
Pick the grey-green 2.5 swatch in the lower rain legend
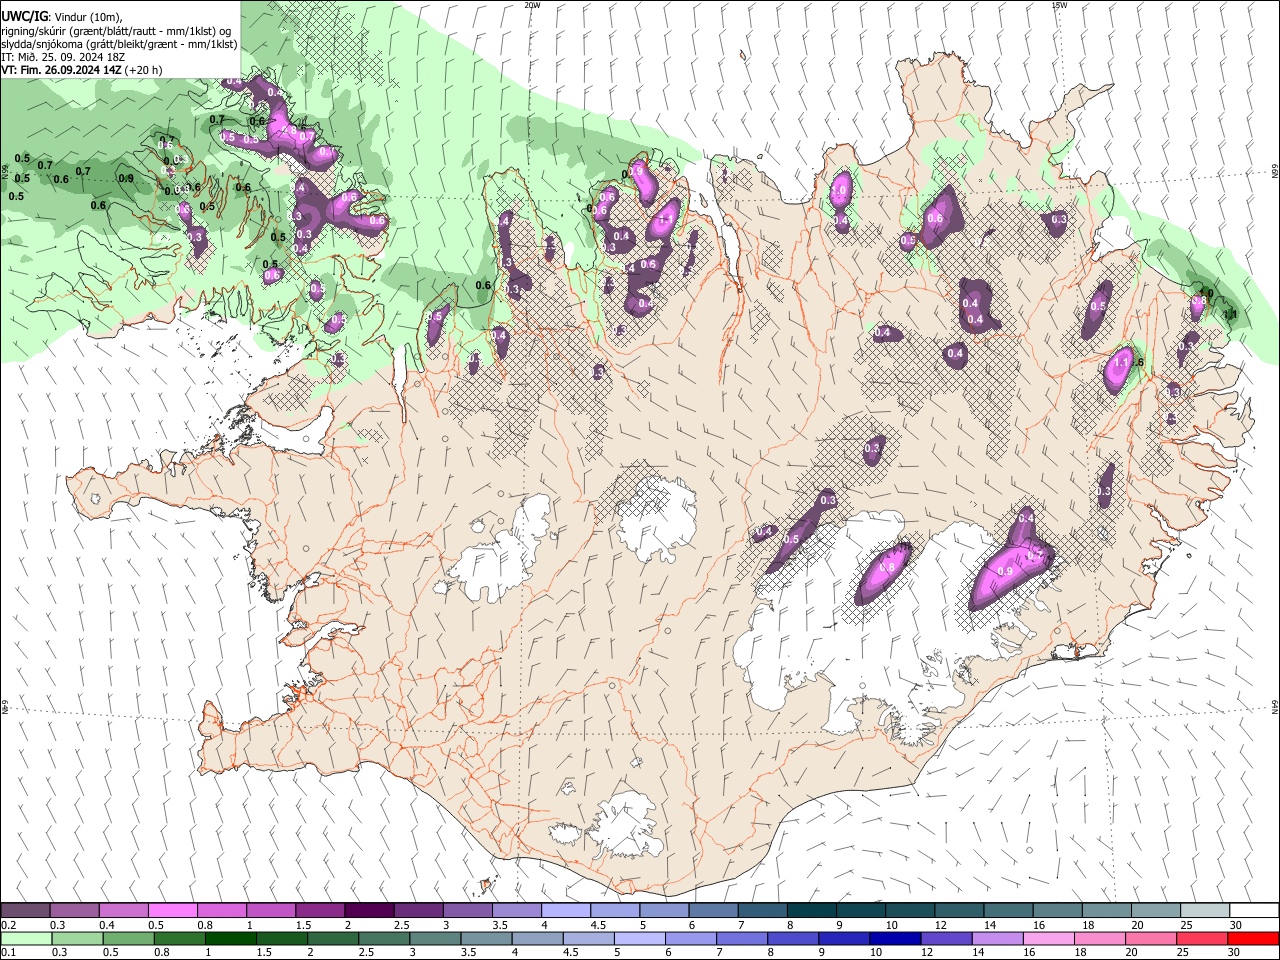pos(385,938)
